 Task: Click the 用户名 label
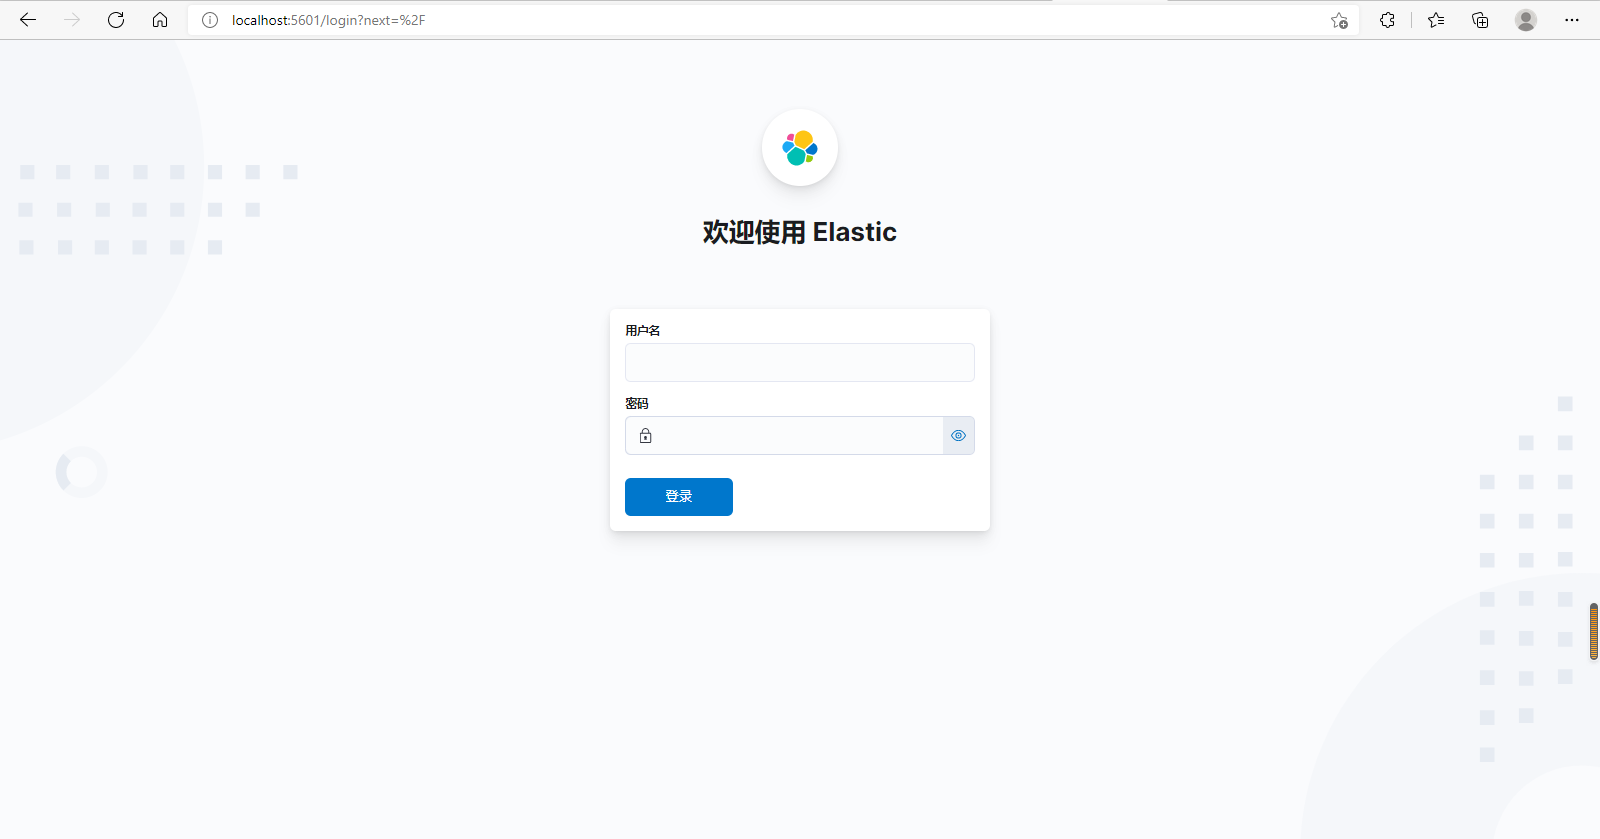click(643, 330)
